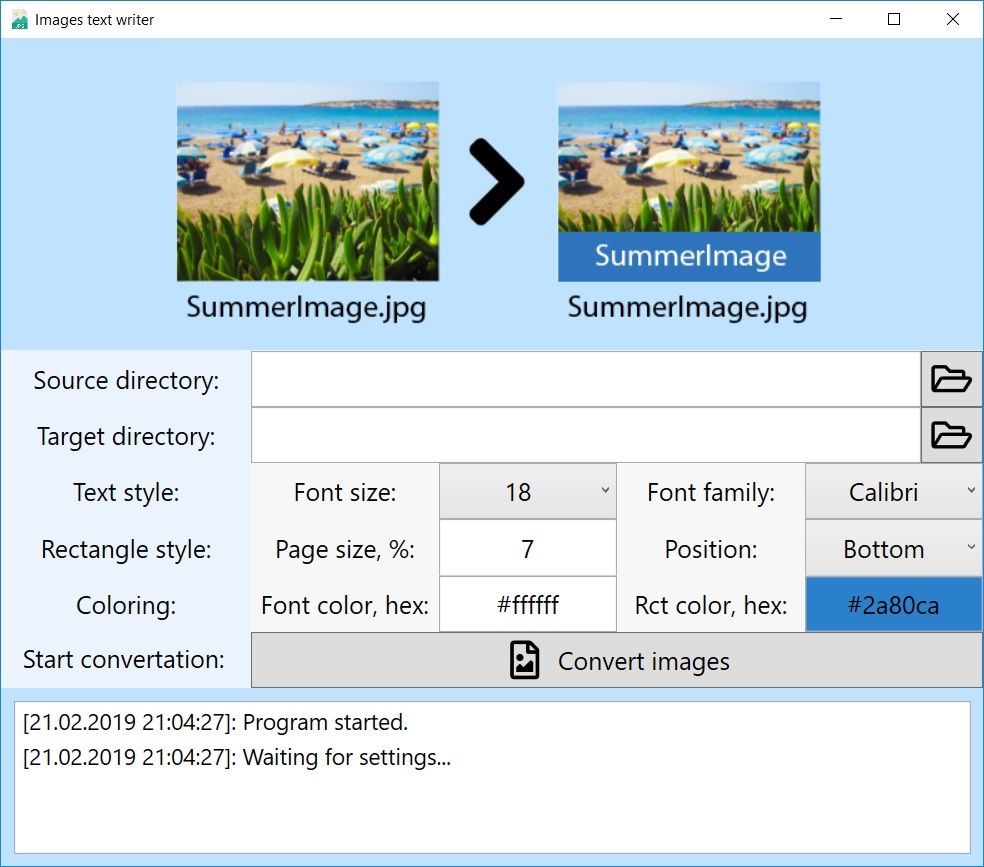The image size is (984, 867).
Task: Expand the Font family Calibri dropdown
Action: [893, 492]
